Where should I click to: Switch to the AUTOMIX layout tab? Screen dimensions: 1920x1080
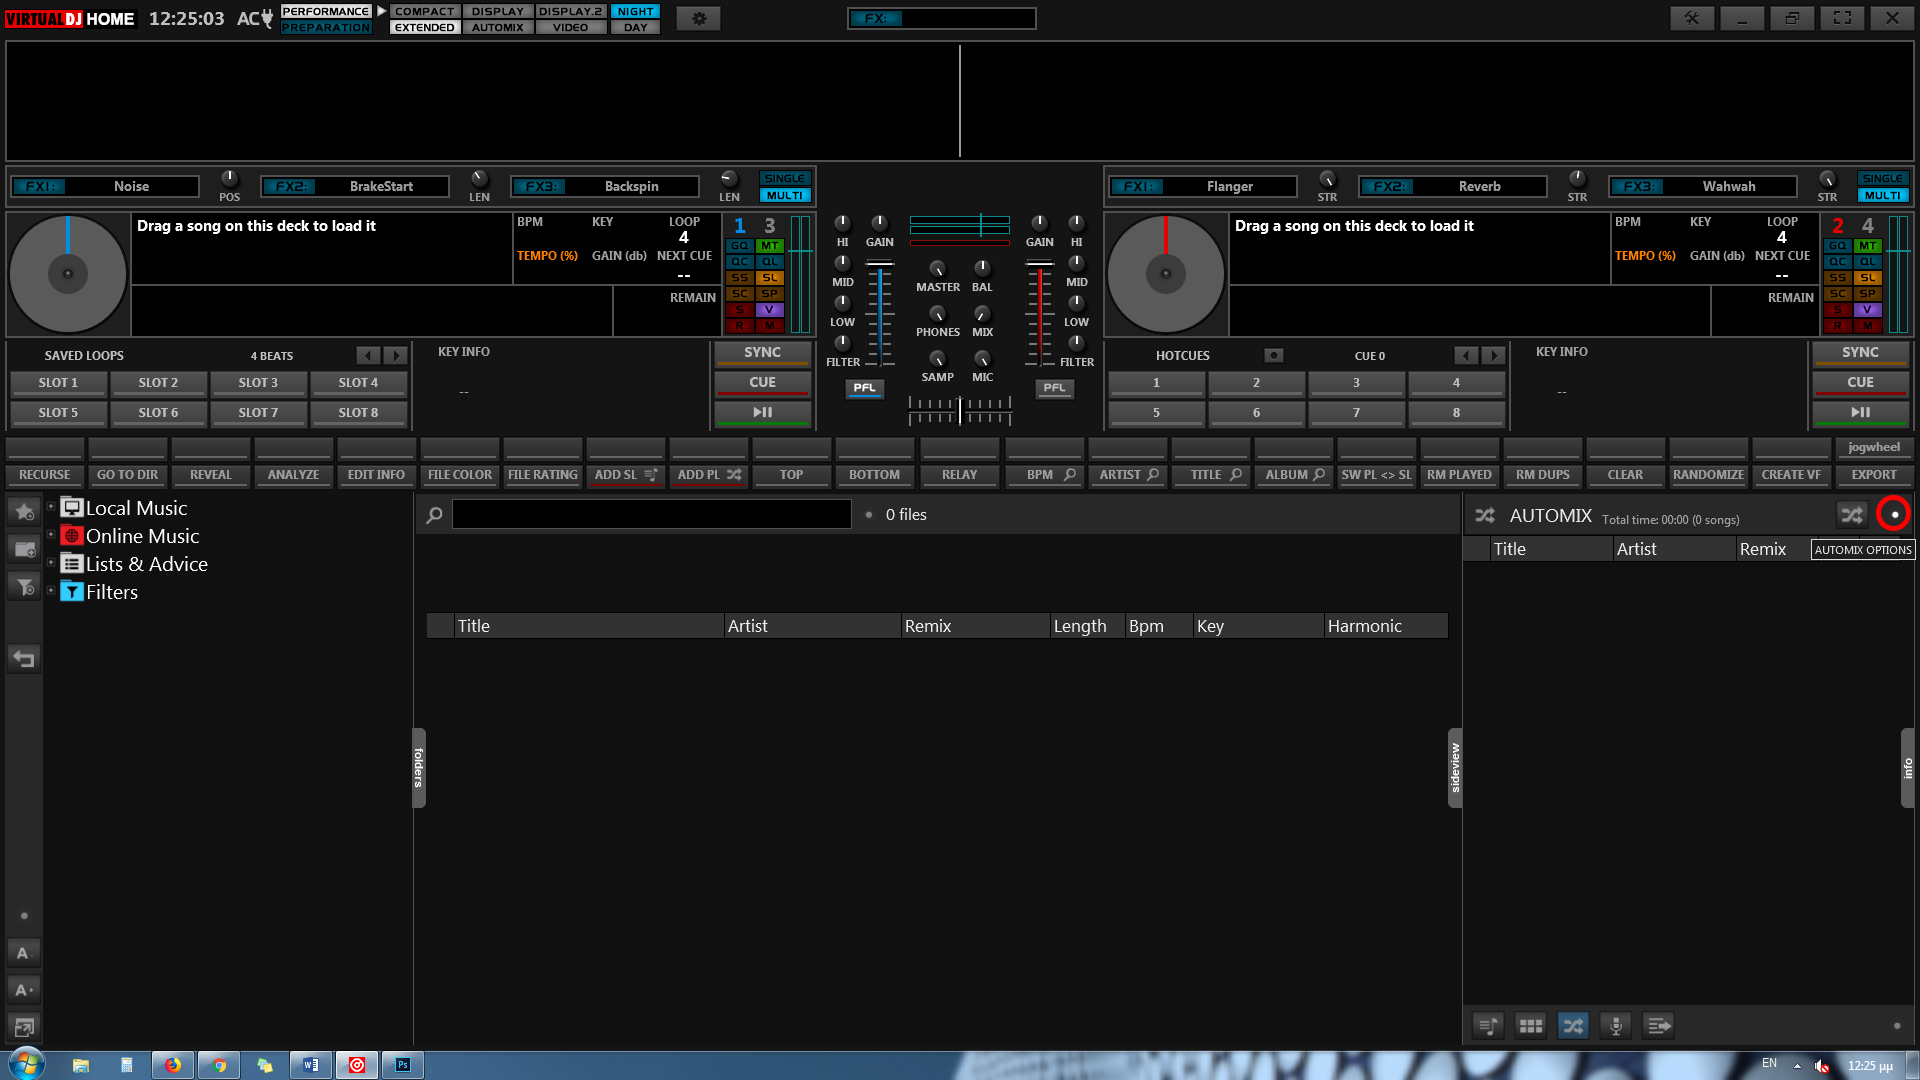click(497, 27)
